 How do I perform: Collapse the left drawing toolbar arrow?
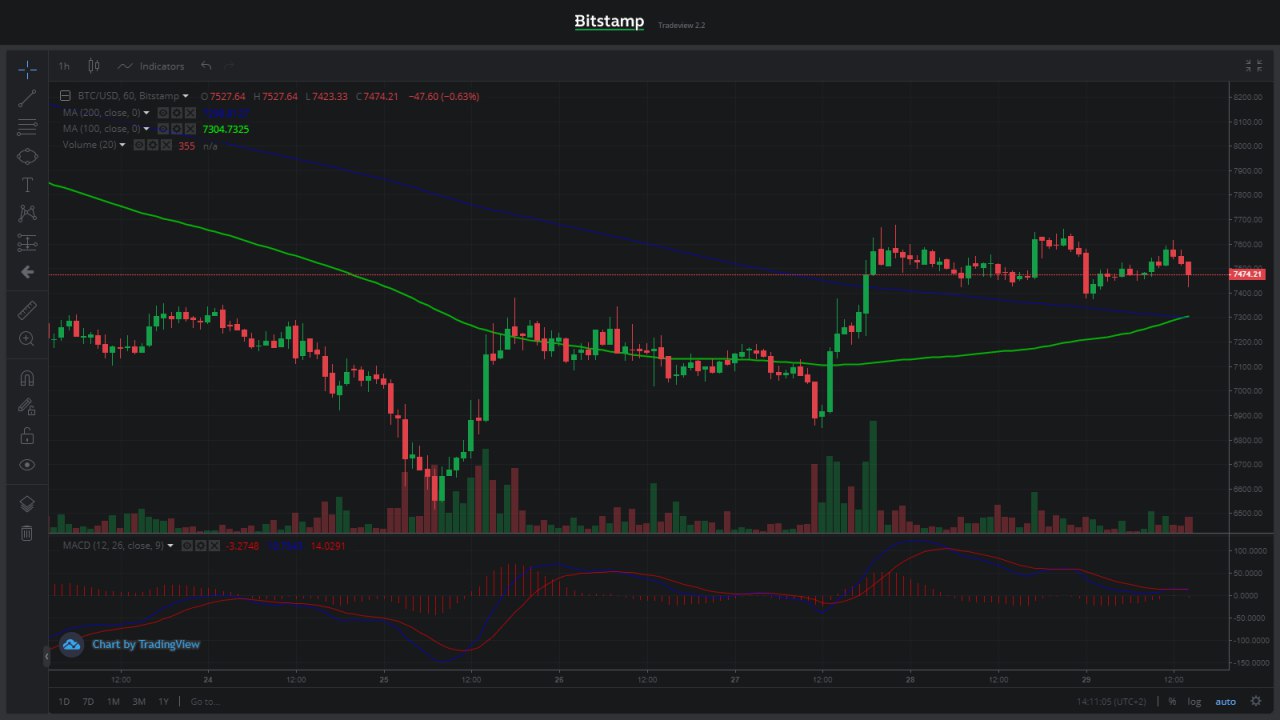(44, 657)
